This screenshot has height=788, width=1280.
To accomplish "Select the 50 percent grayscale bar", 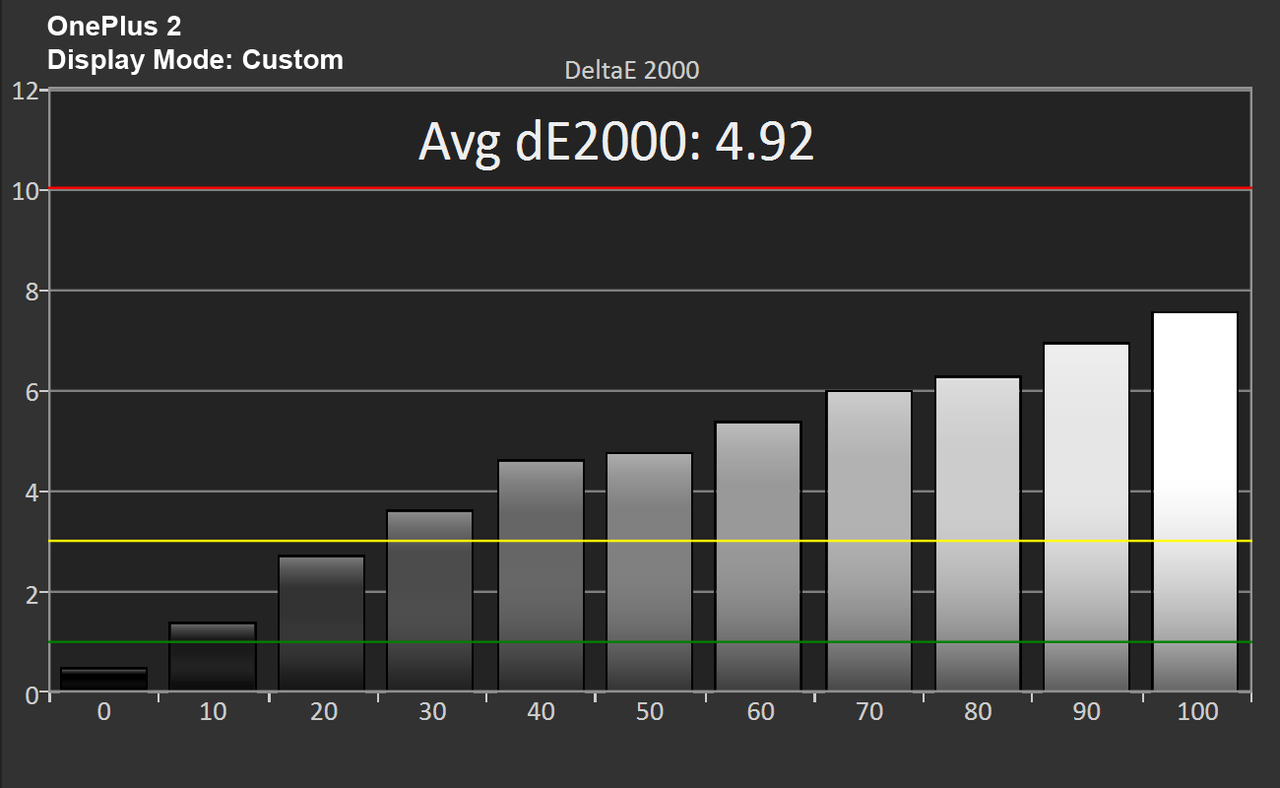I will pos(650,572).
